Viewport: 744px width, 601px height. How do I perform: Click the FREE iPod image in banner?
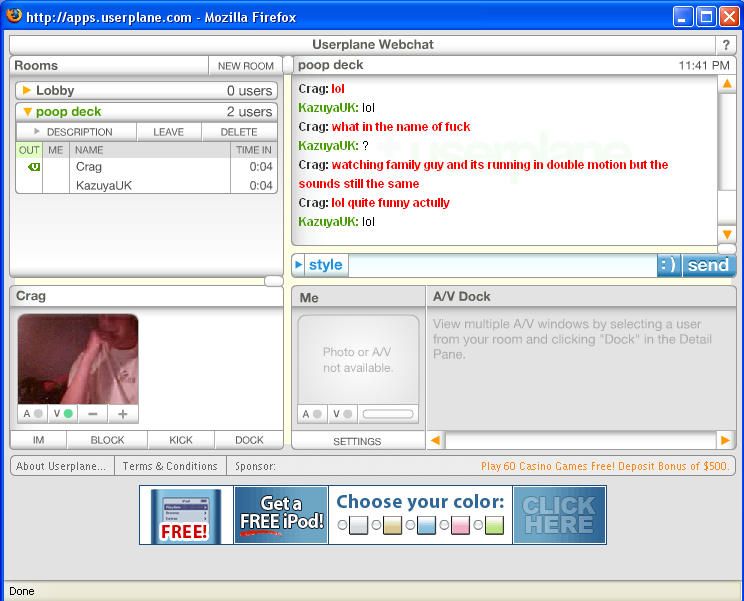click(186, 516)
